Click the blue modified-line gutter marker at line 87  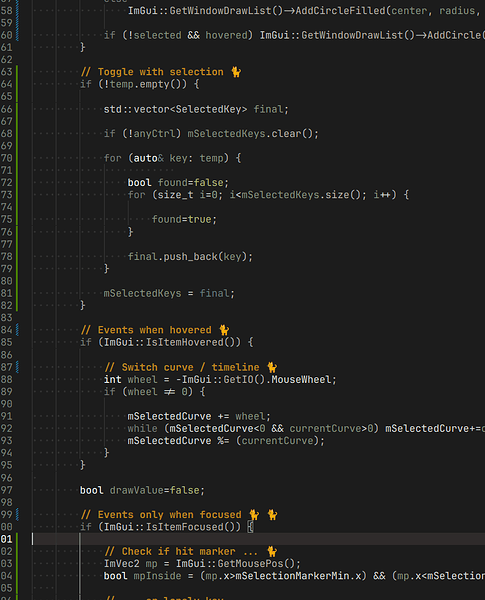coord(17,367)
